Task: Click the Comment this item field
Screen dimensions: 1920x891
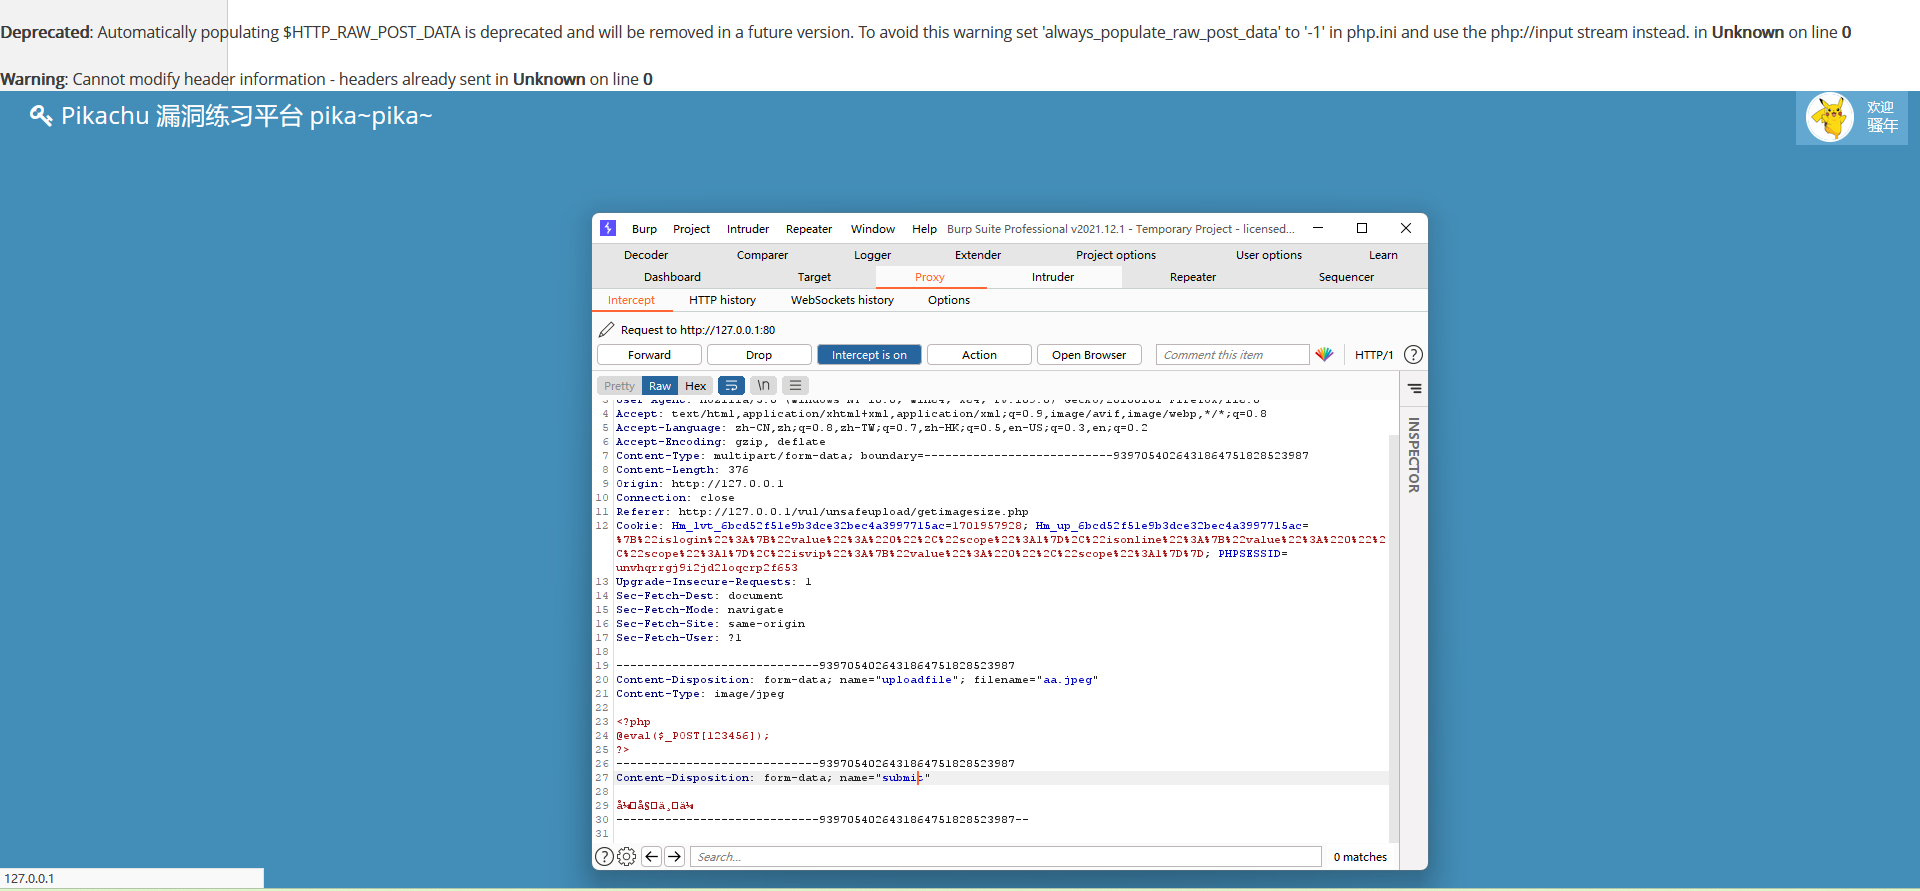Action: [x=1232, y=354]
